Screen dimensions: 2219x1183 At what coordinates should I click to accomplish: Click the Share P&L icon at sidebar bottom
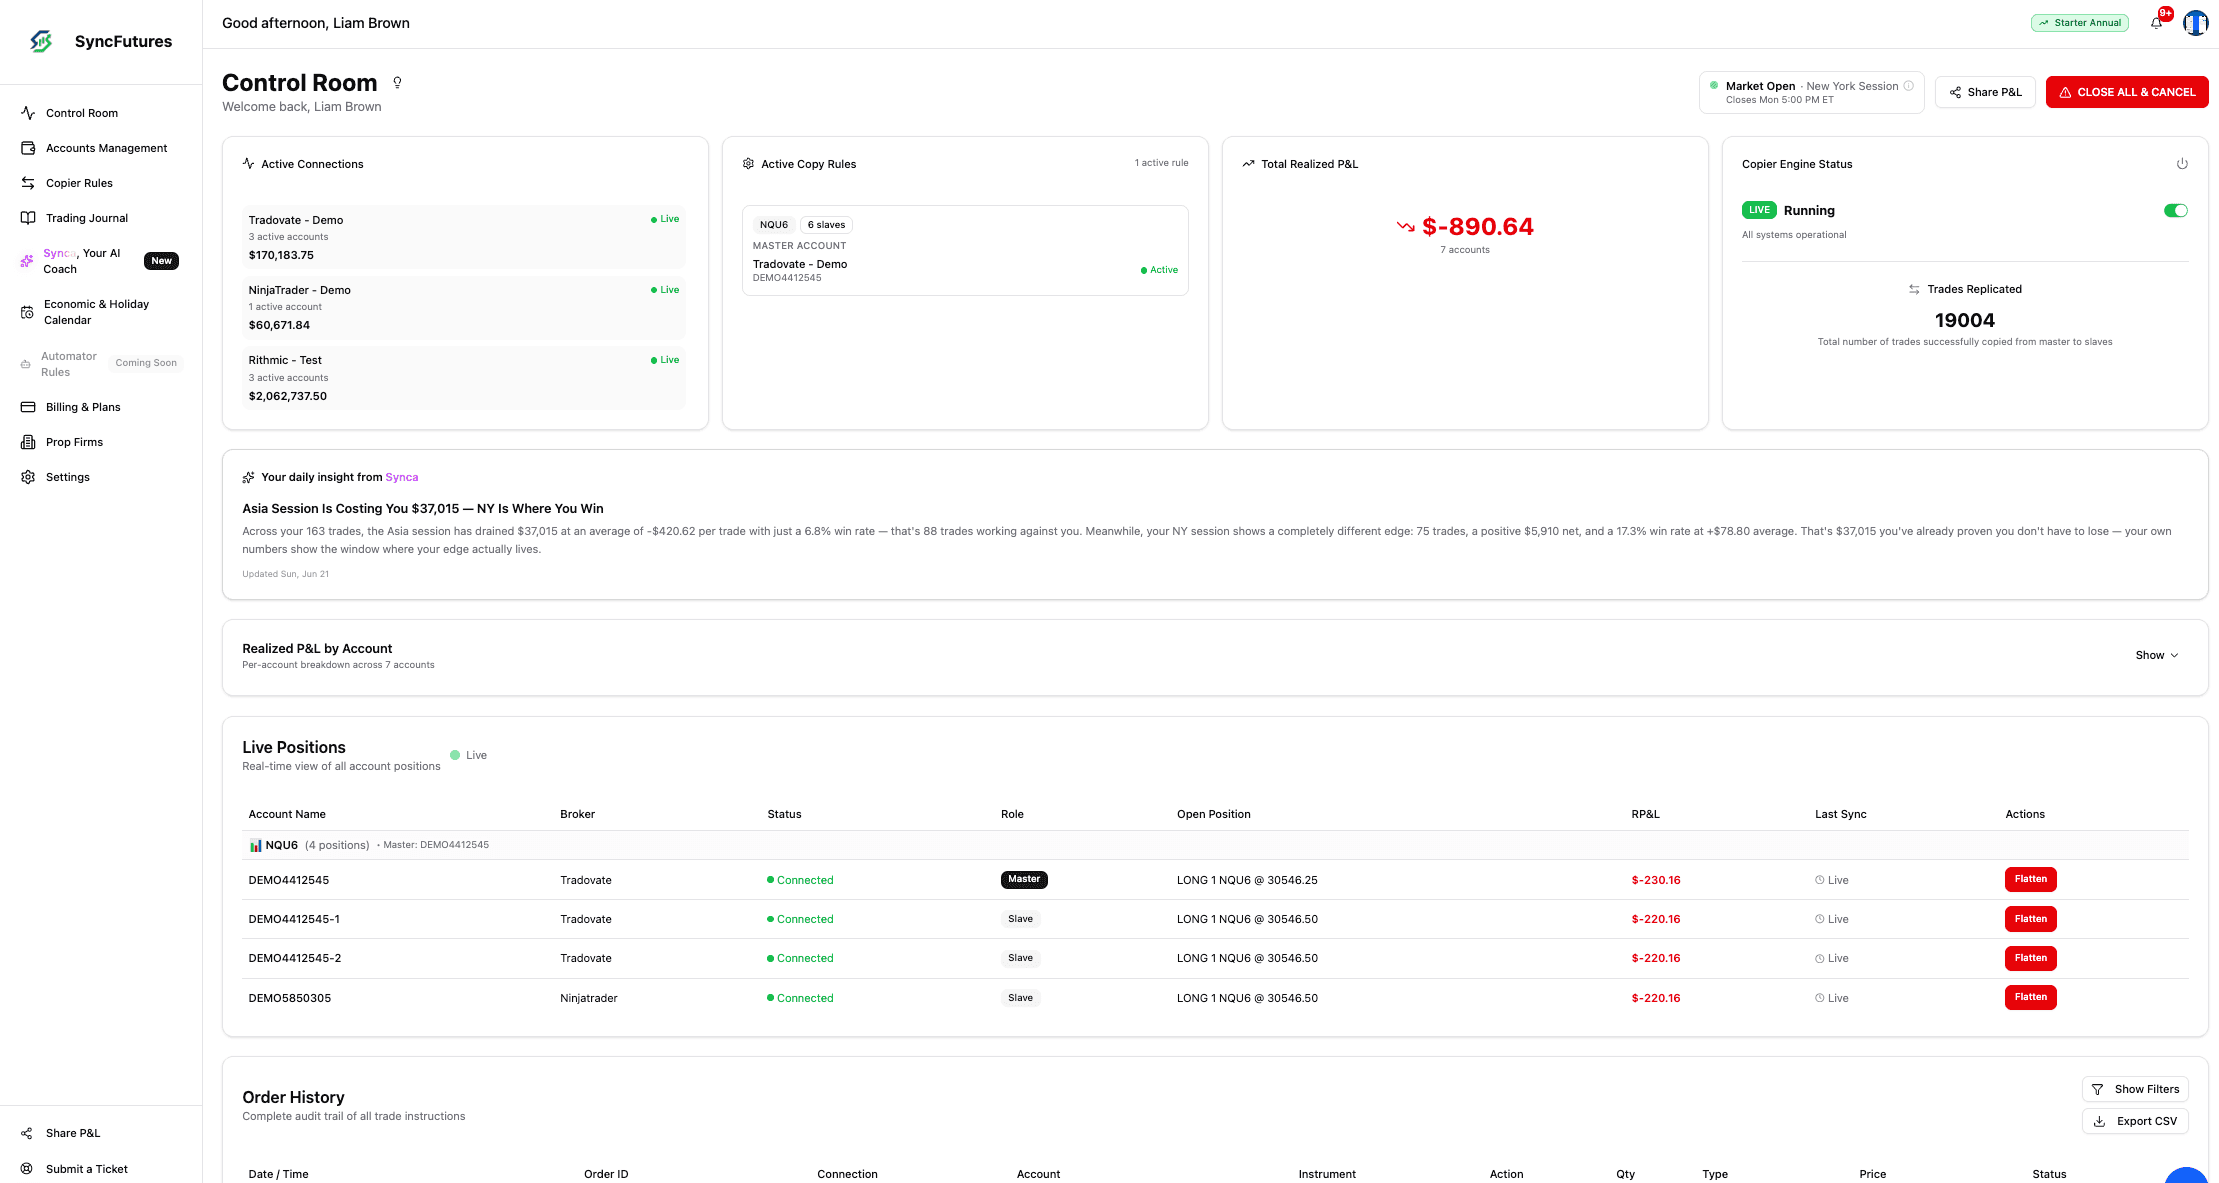point(27,1133)
